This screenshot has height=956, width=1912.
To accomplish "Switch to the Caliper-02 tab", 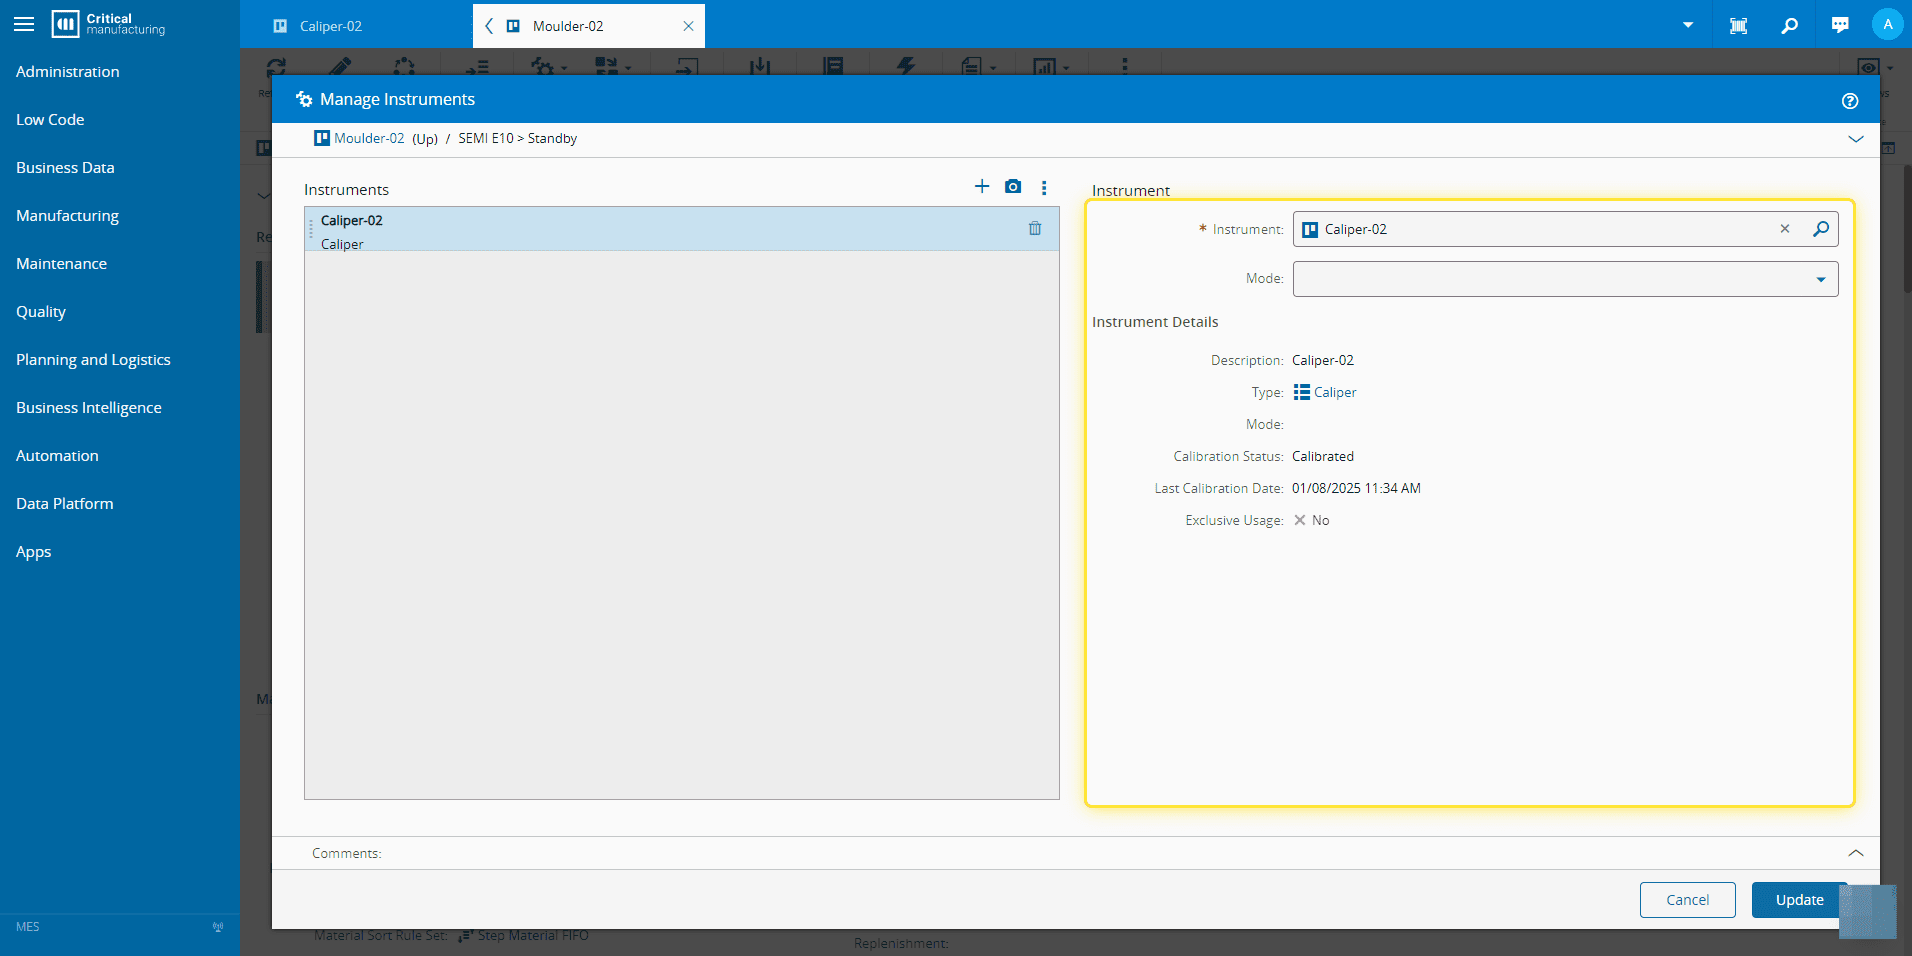I will click(x=331, y=26).
